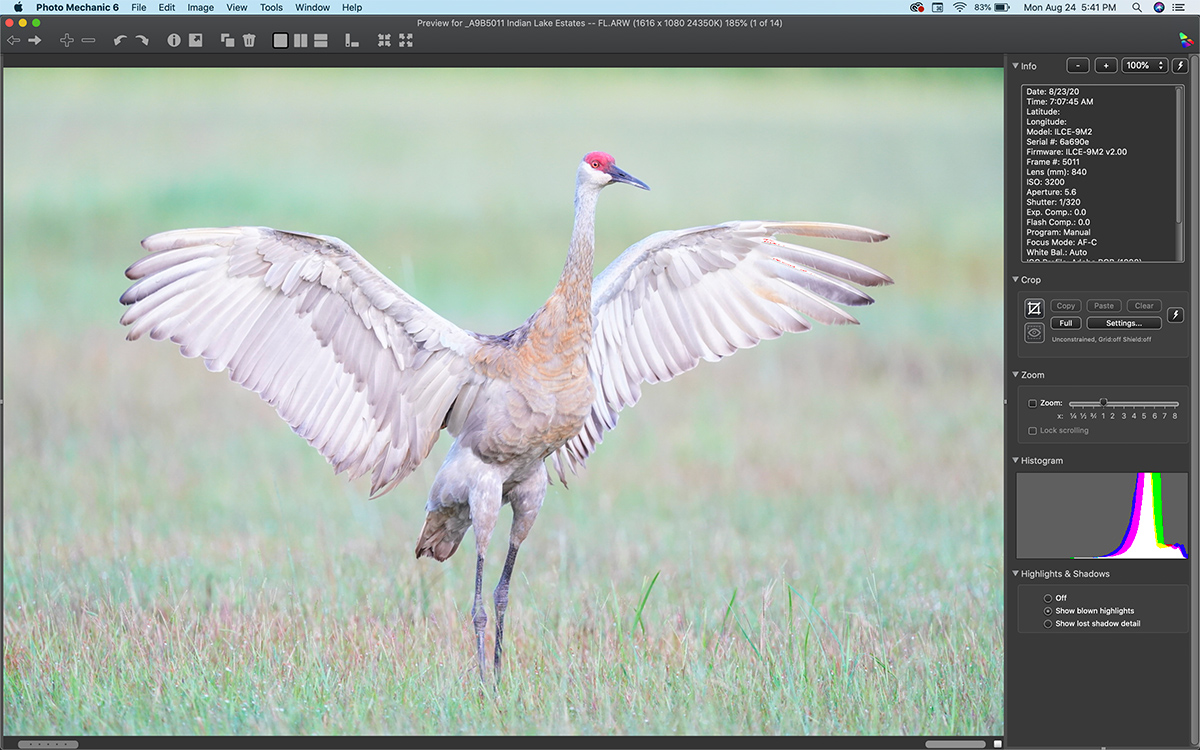Click the histogram graph

[x=1102, y=515]
